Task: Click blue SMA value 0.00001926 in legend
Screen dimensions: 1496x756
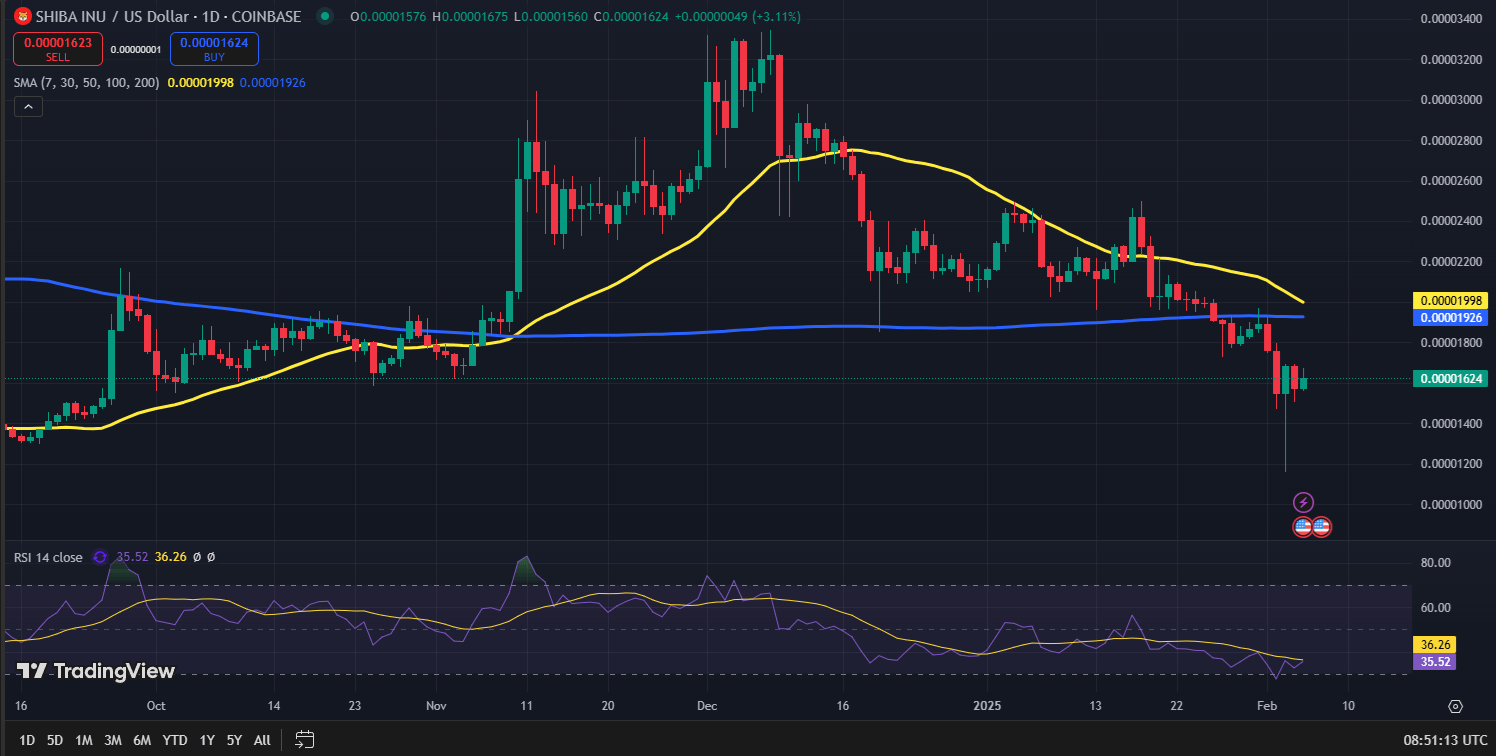Action: pos(273,82)
